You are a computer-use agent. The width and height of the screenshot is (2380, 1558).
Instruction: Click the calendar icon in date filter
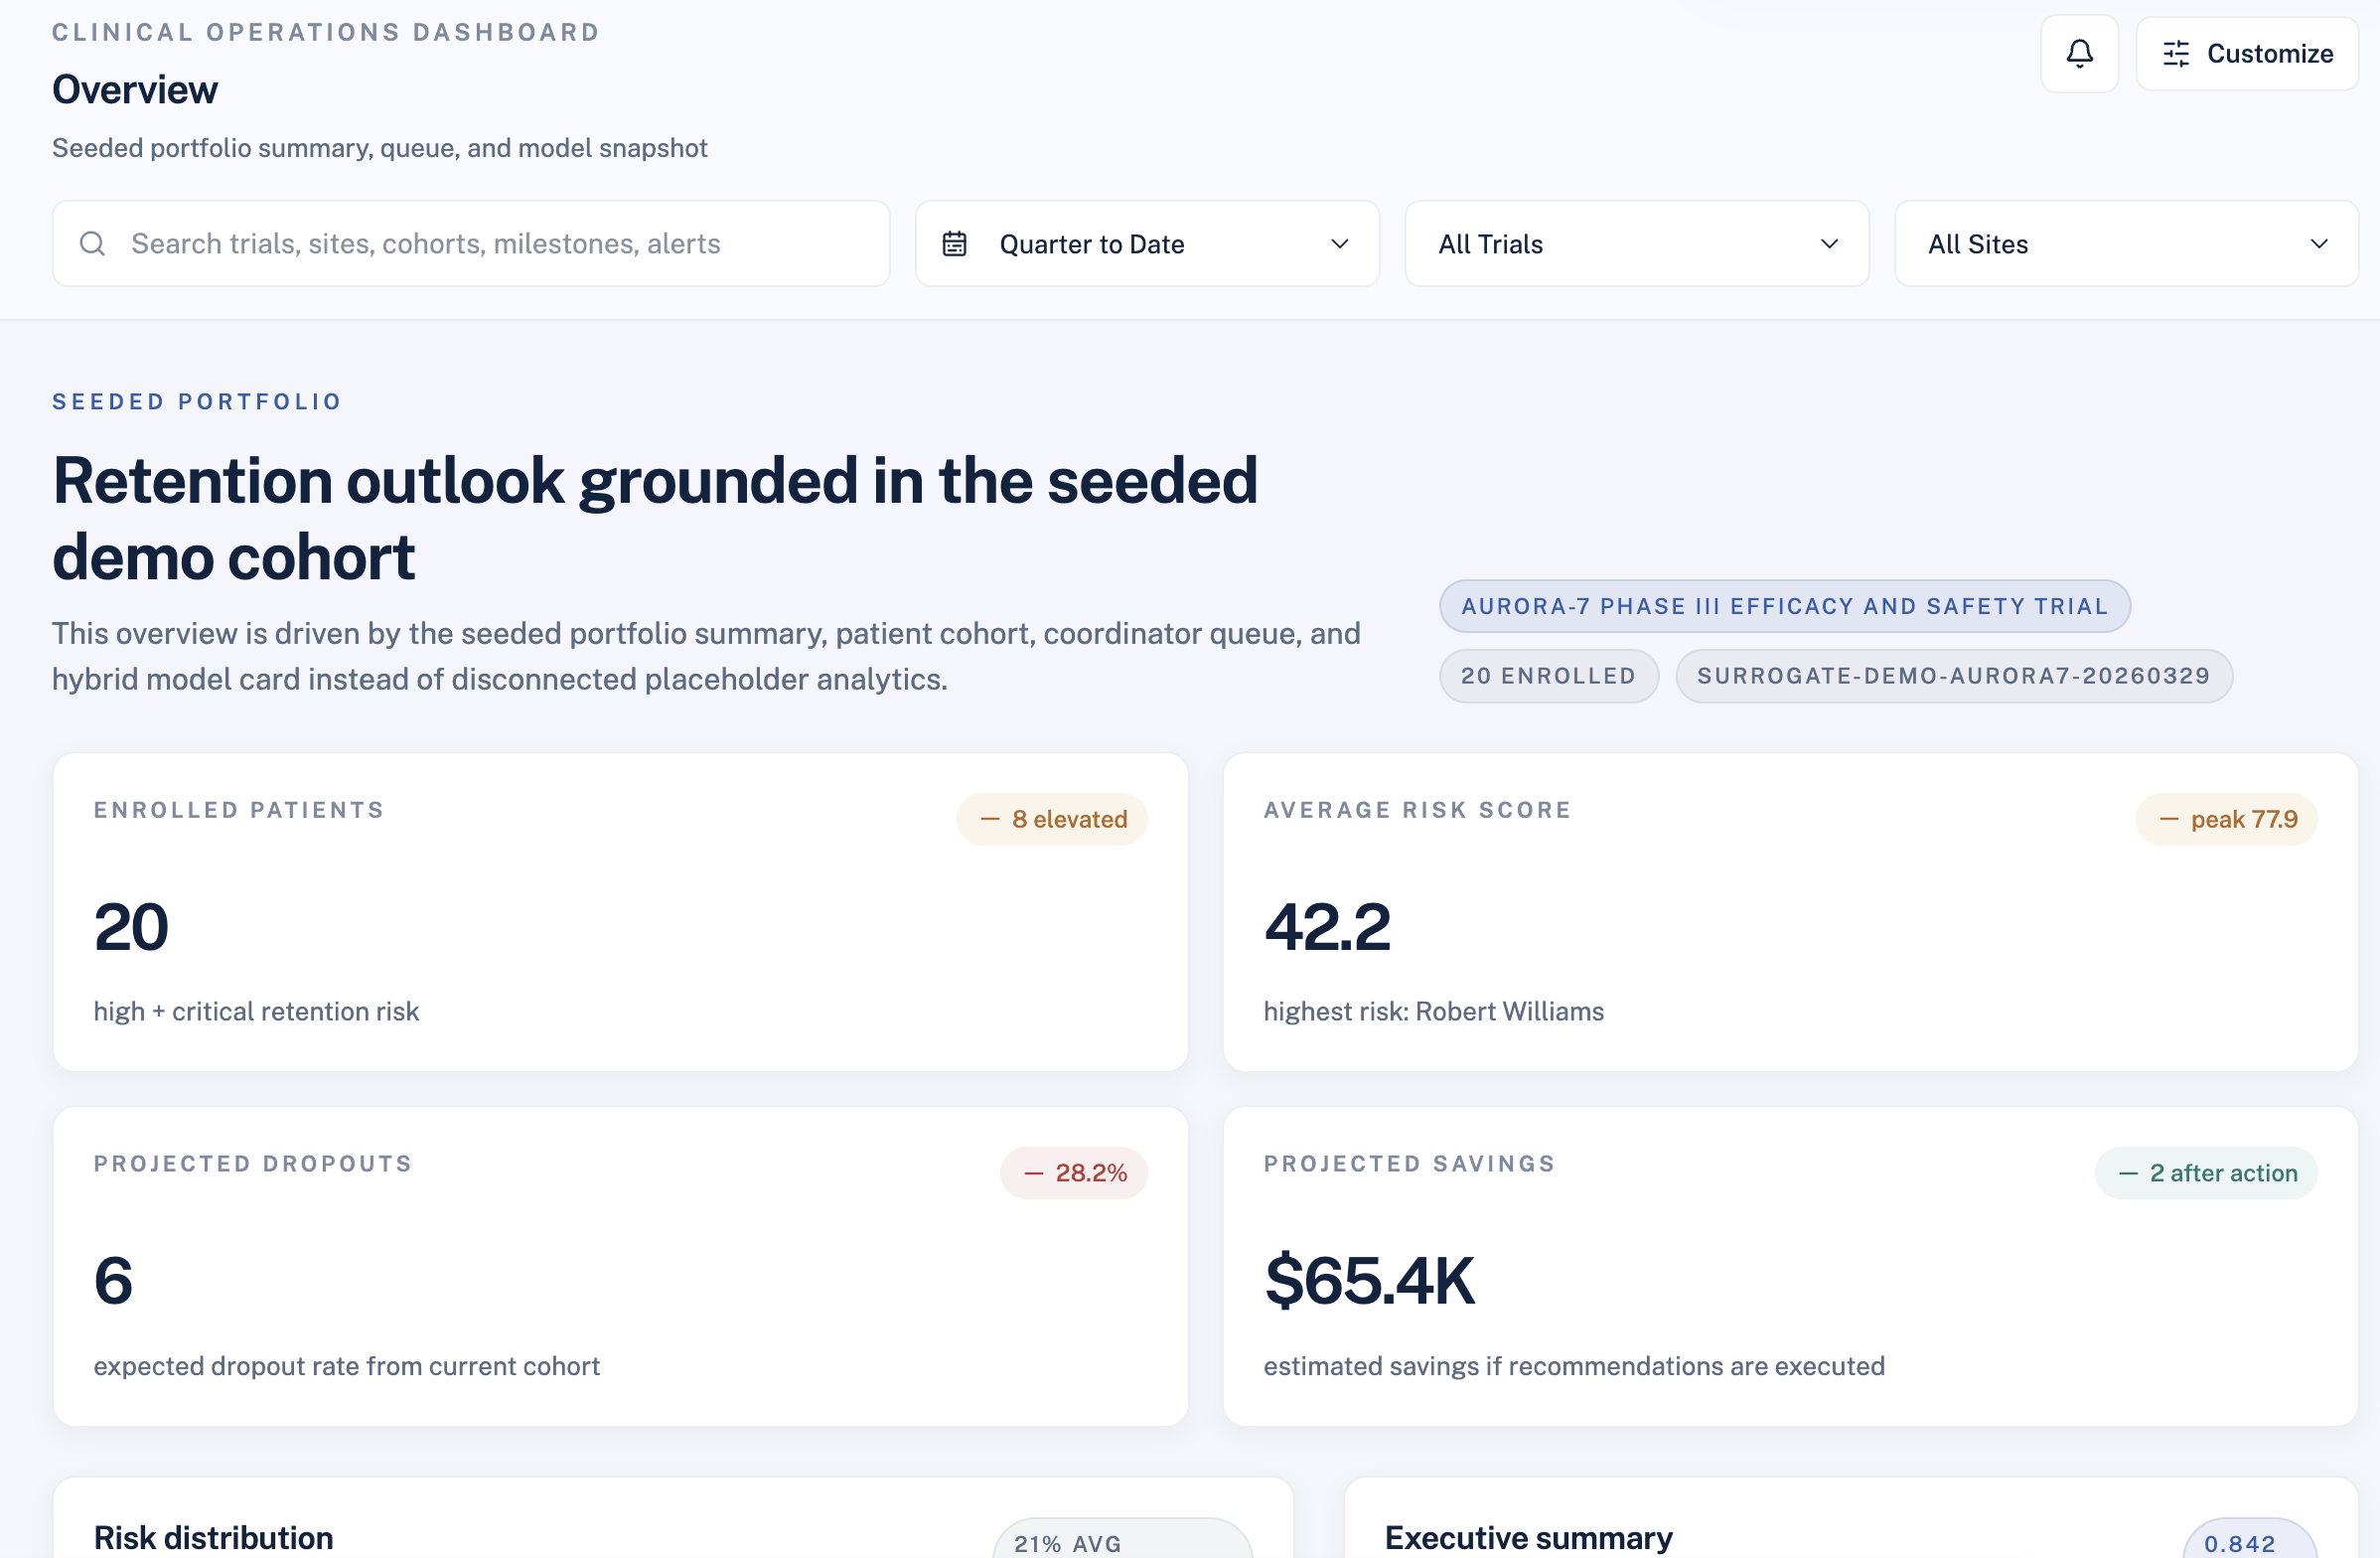[954, 243]
